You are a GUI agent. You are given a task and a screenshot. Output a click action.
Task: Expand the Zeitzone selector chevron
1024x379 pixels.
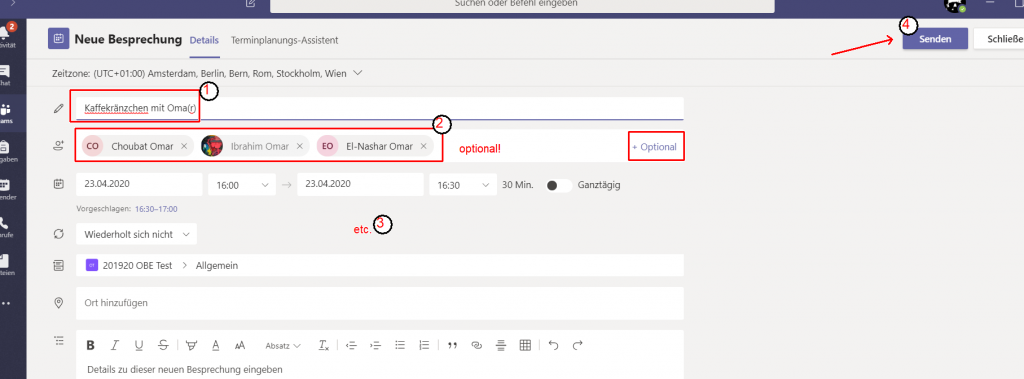coord(357,73)
